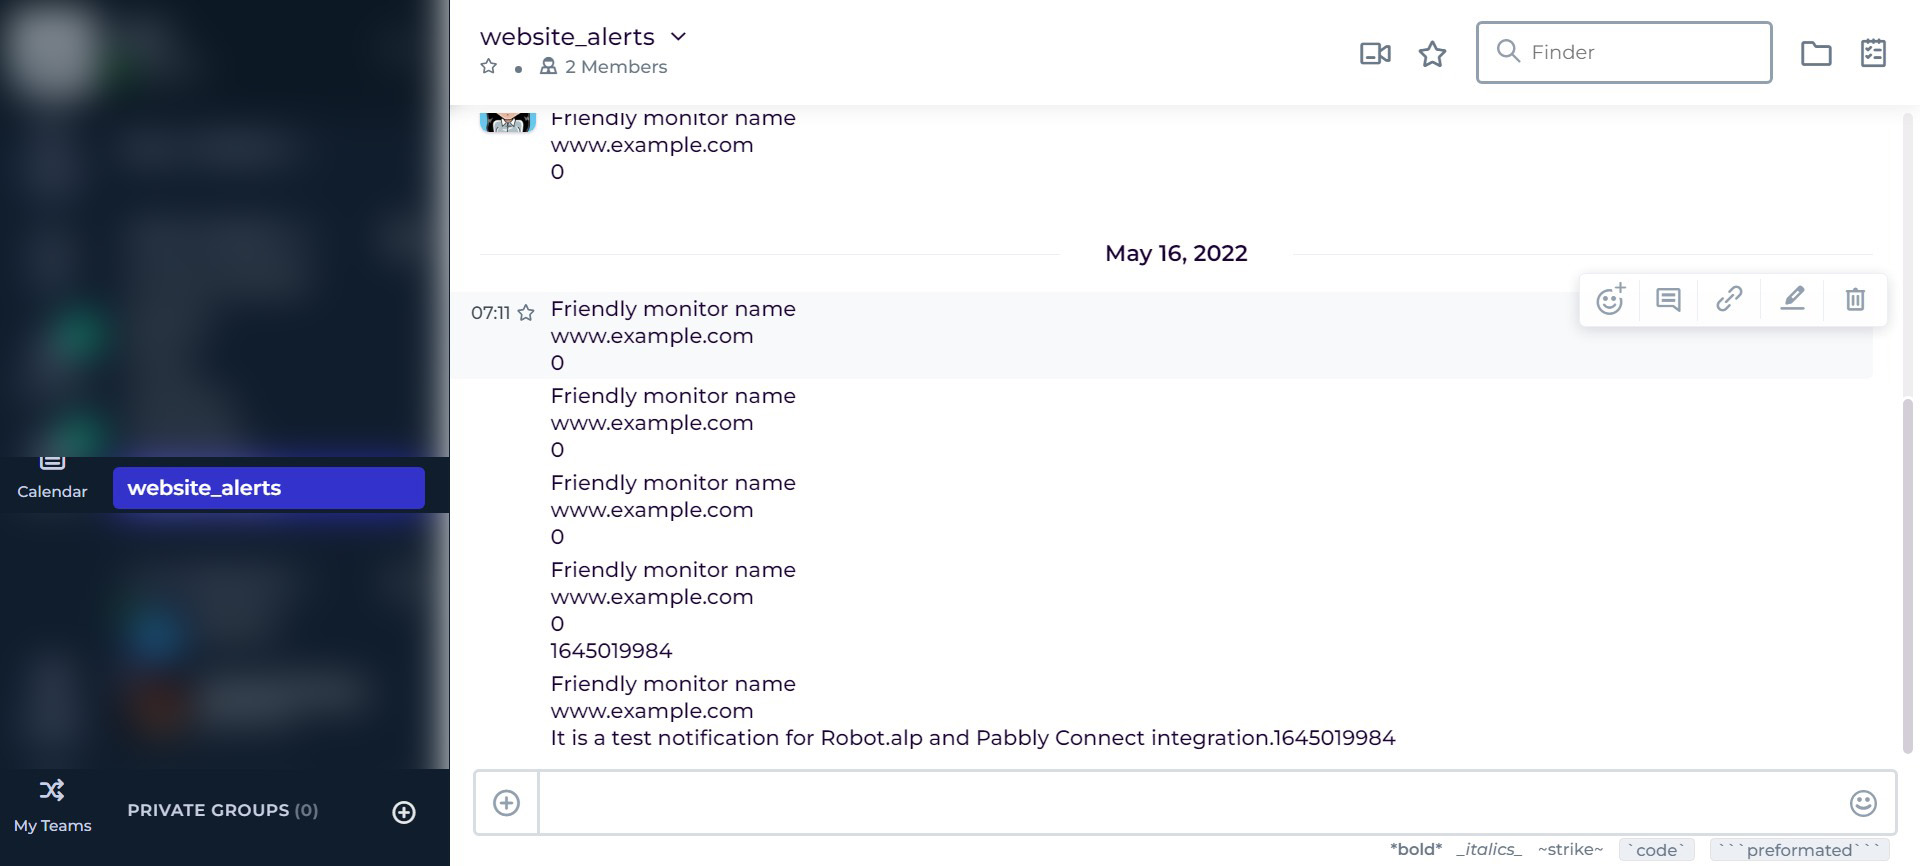Click the _italics_ formatting hint

tap(1490, 849)
